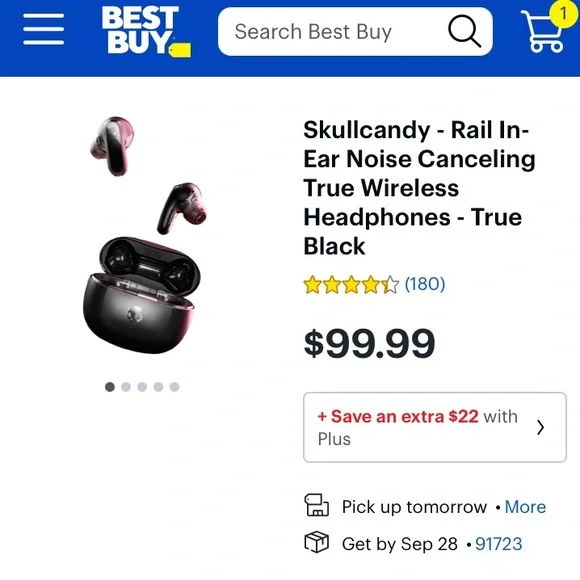This screenshot has height=580, width=580.
Task: Open the Skullcandy earbuds product image
Action: [142, 235]
